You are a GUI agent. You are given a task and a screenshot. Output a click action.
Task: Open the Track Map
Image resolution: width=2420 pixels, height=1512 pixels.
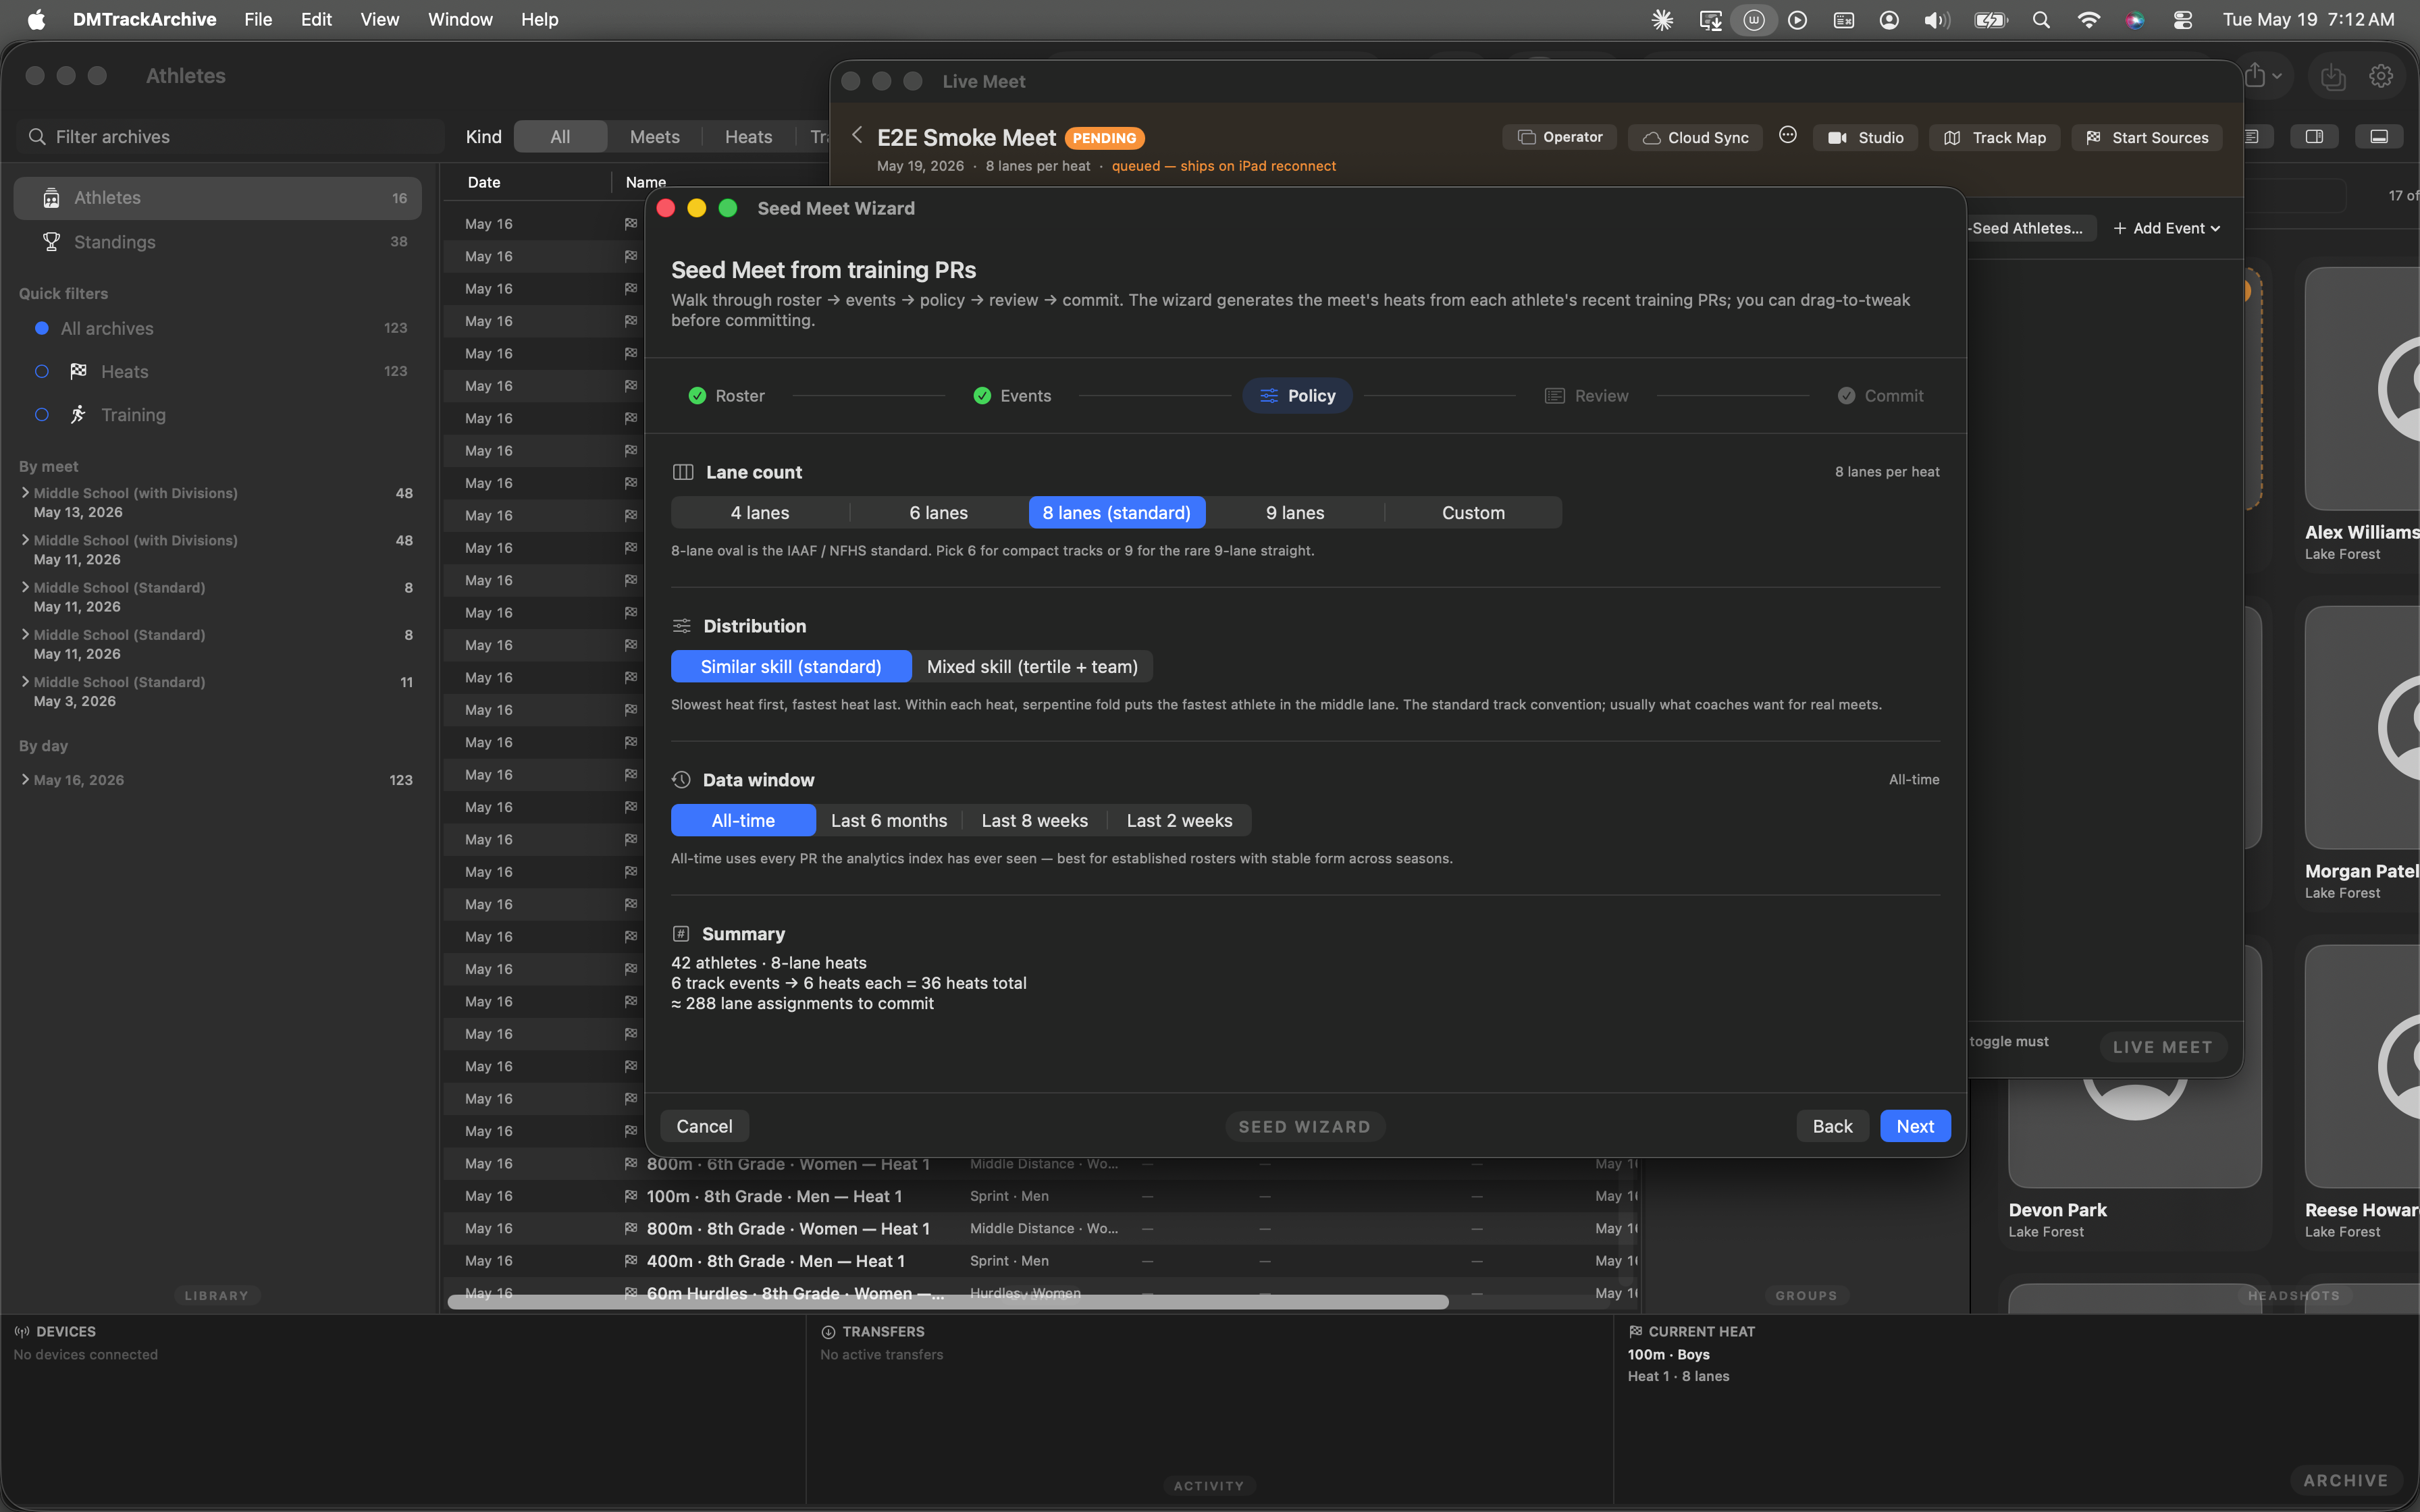1994,138
